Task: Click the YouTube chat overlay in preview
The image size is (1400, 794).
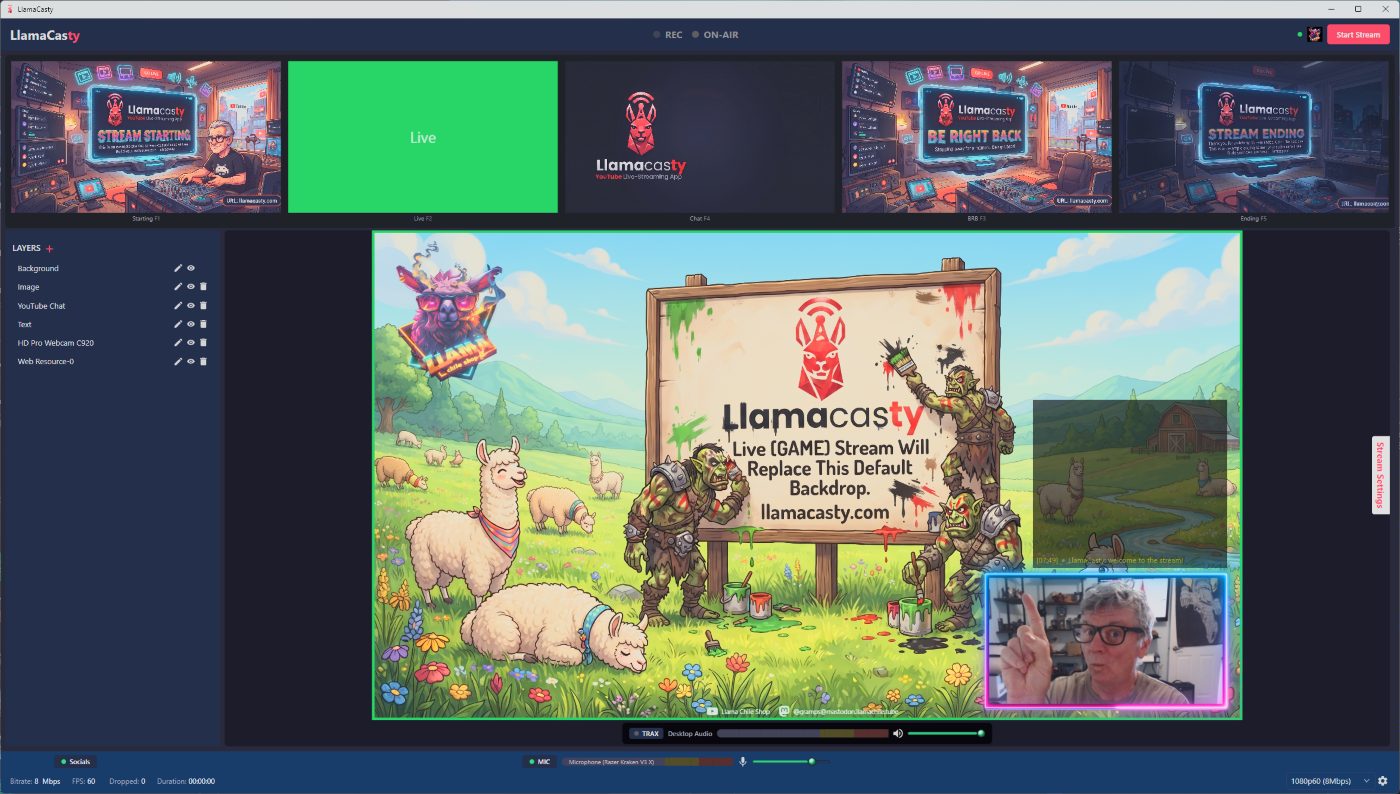Action: (x=1130, y=485)
